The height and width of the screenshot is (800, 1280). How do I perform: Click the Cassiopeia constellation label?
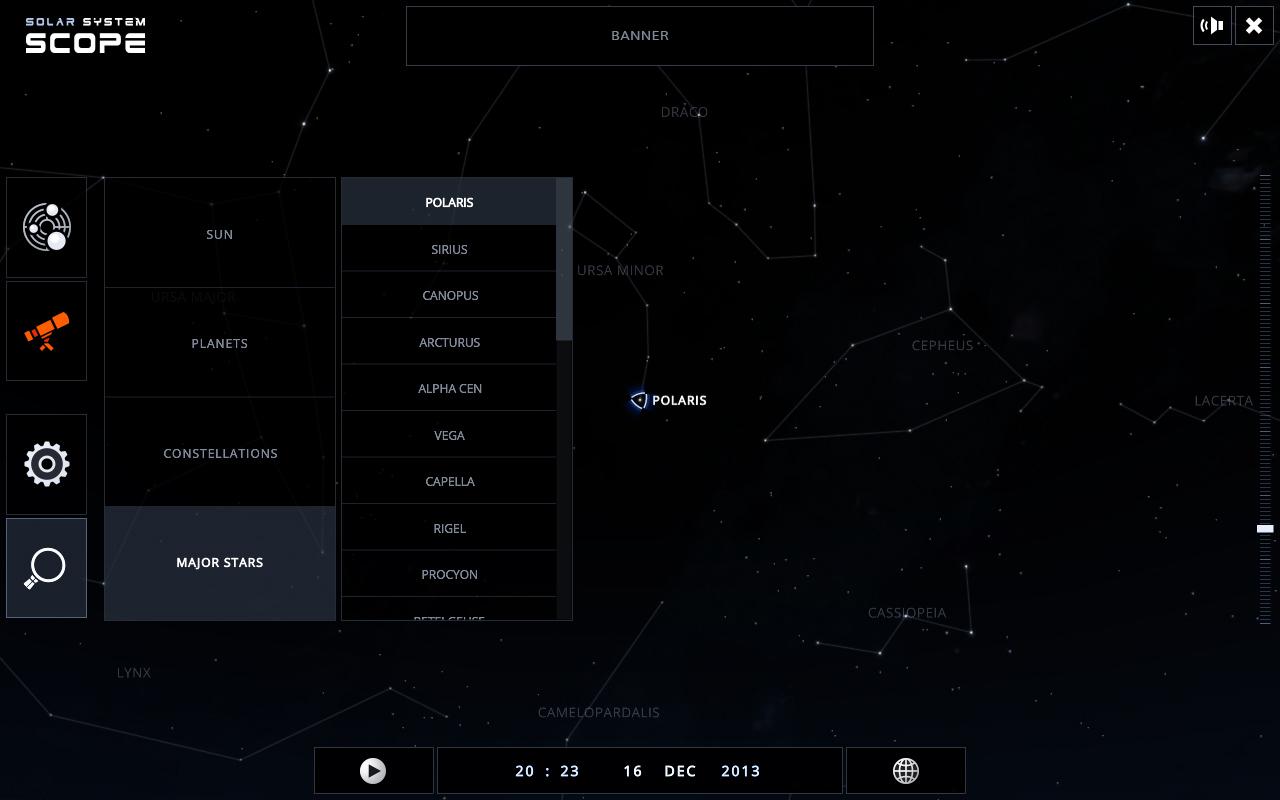(907, 613)
